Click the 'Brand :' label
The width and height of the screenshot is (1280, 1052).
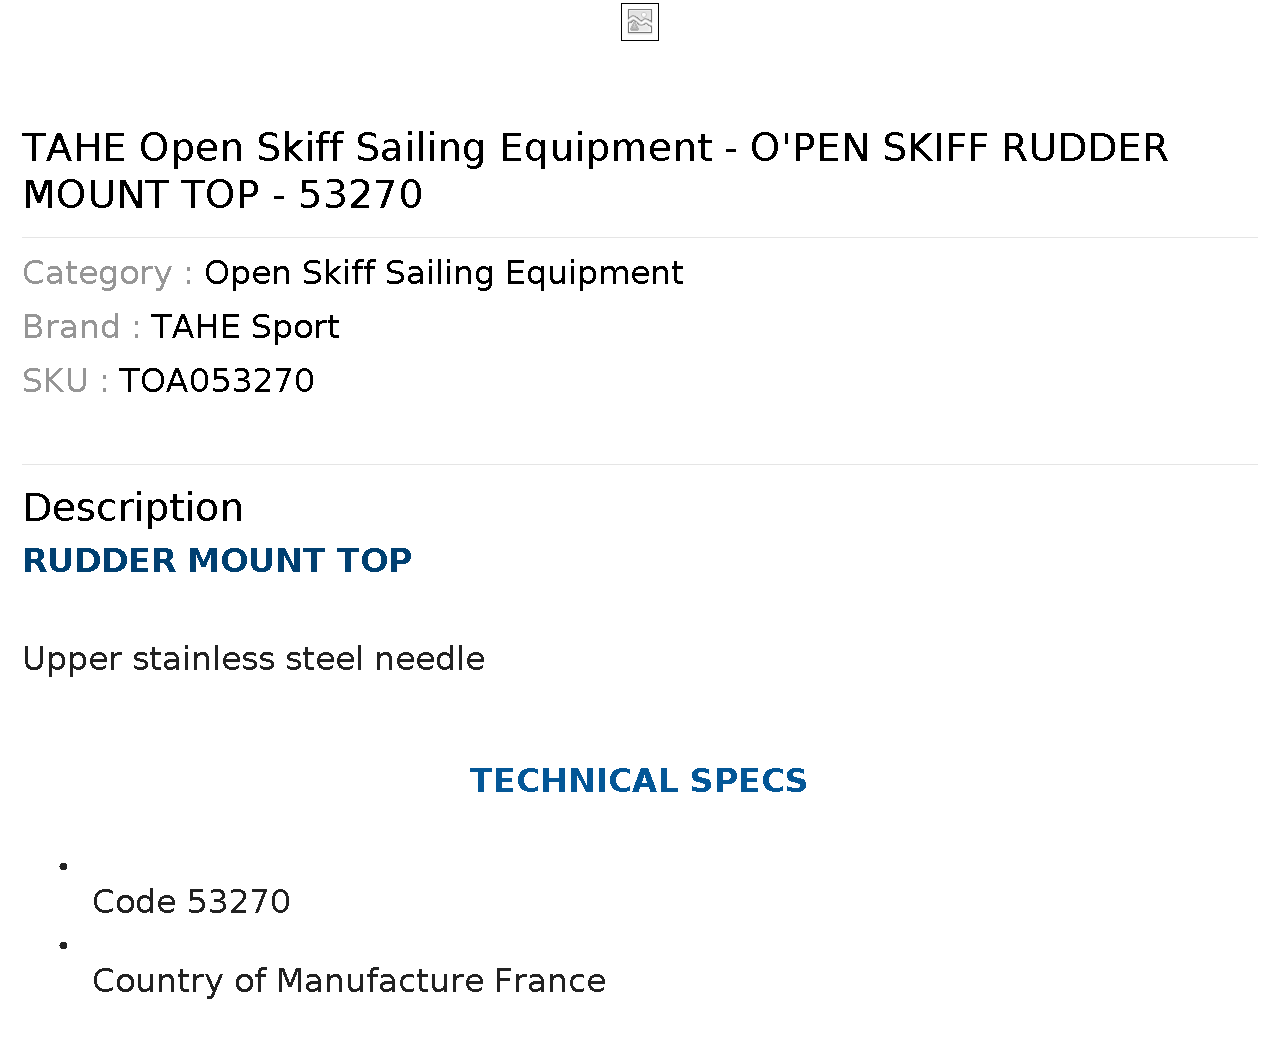(81, 327)
